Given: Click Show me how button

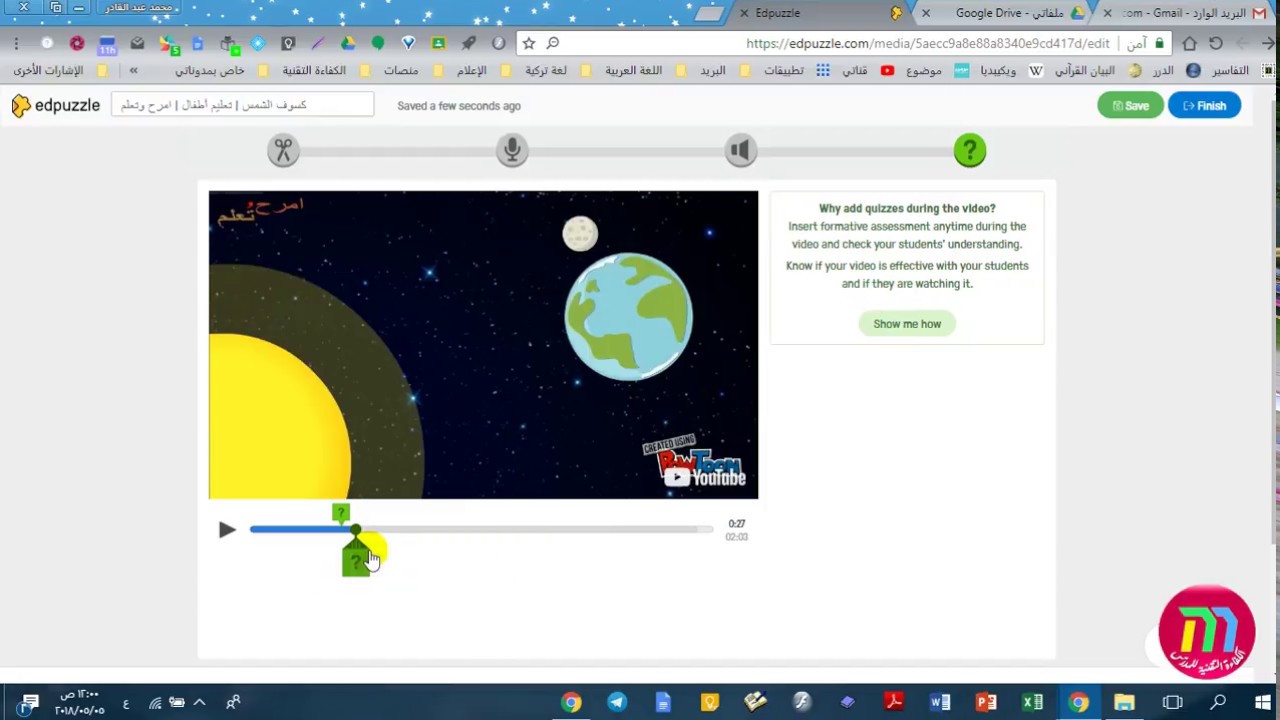Looking at the screenshot, I should [x=907, y=324].
